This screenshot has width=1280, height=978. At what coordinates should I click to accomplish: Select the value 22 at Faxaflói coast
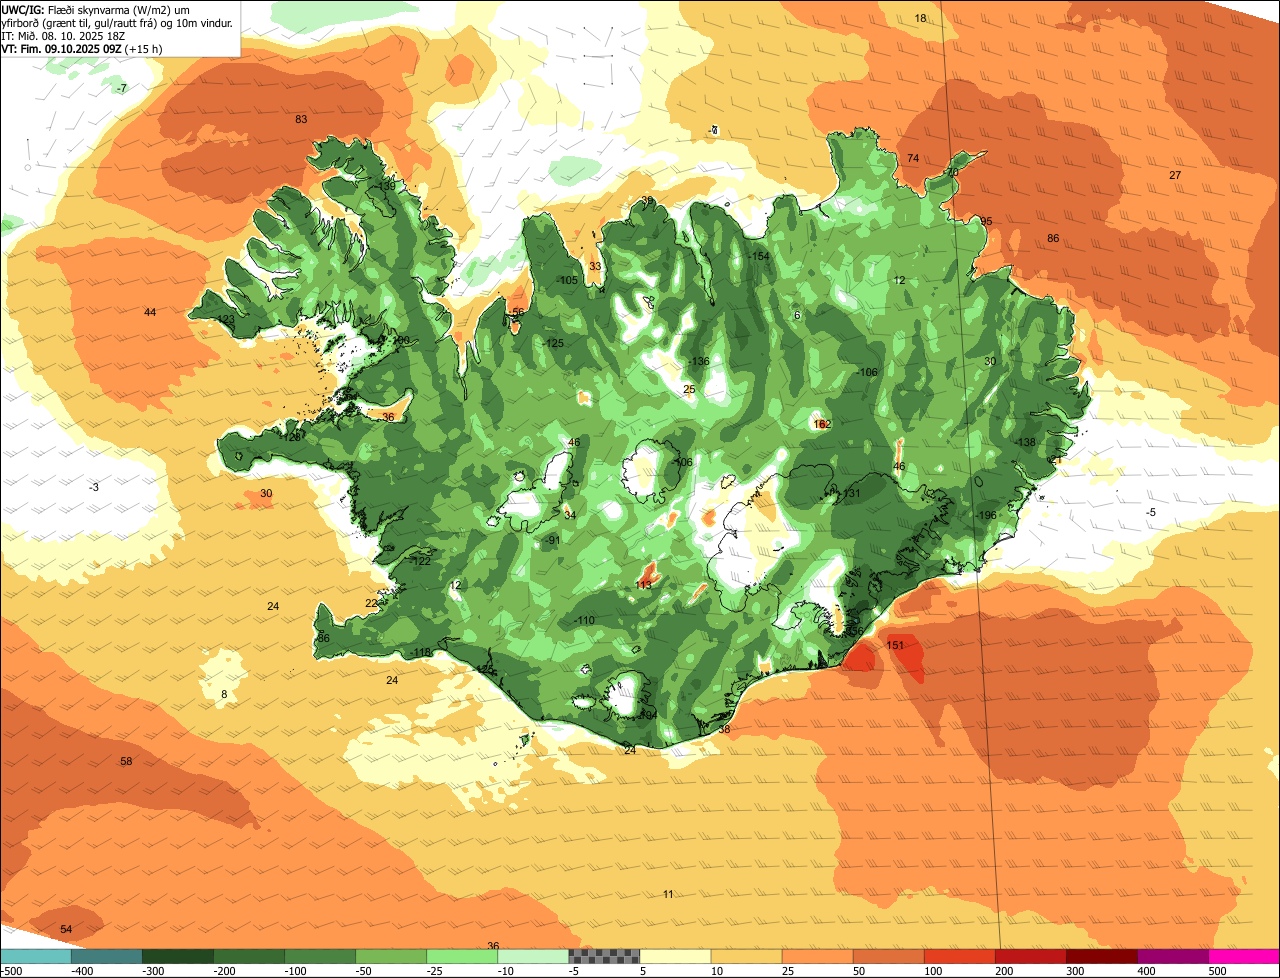point(371,604)
